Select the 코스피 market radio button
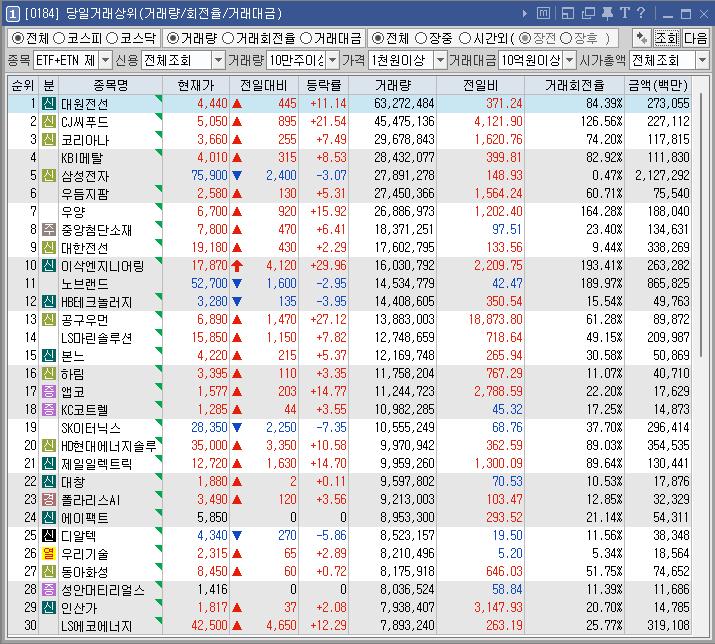Image resolution: width=715 pixels, height=644 pixels. 59,38
